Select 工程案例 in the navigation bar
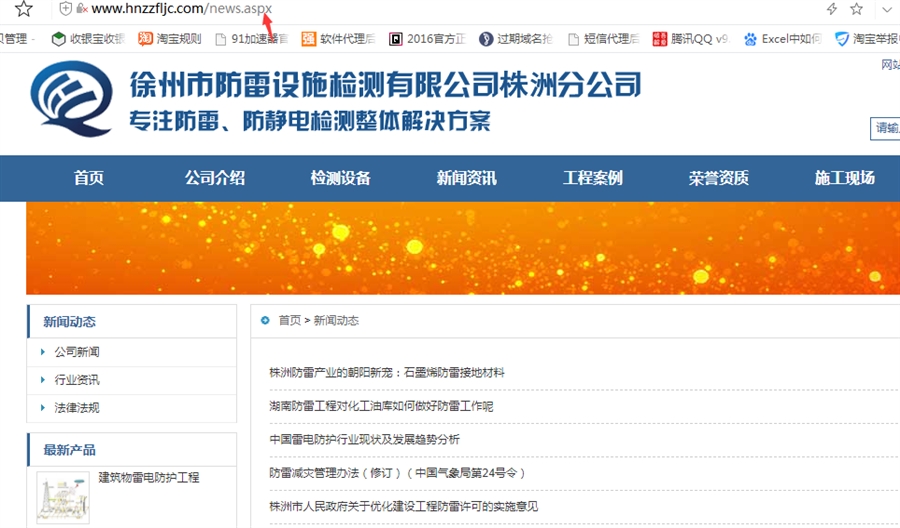 (x=592, y=178)
